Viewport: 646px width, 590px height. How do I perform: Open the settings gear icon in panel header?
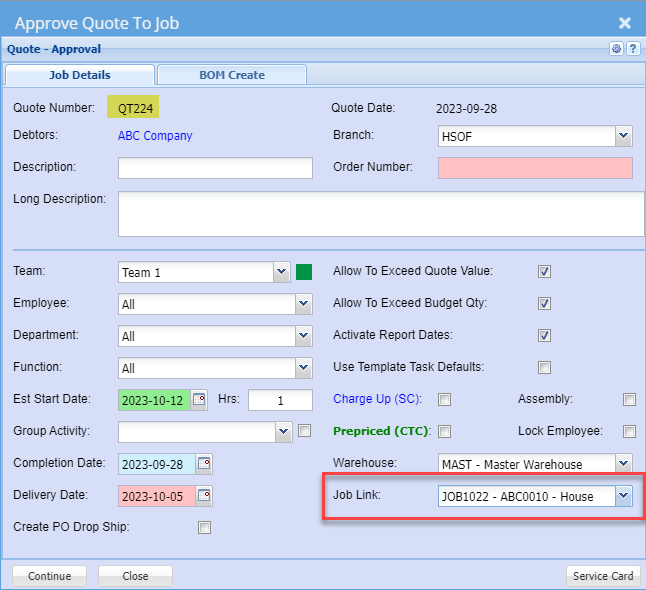616,48
